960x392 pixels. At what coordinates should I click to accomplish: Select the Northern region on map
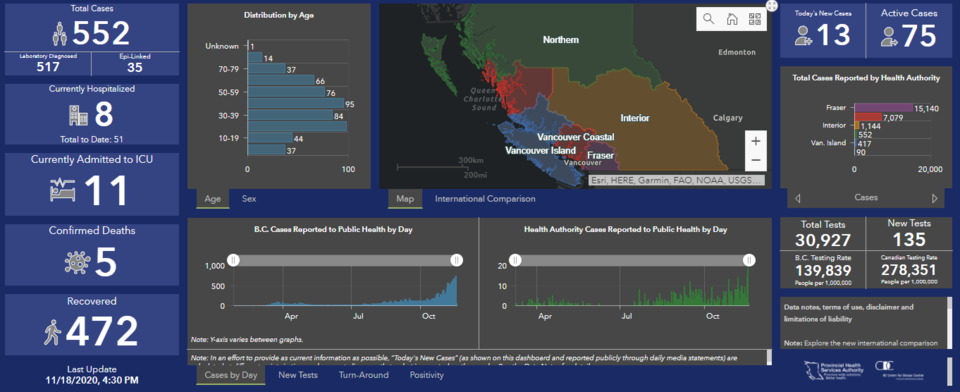click(560, 40)
